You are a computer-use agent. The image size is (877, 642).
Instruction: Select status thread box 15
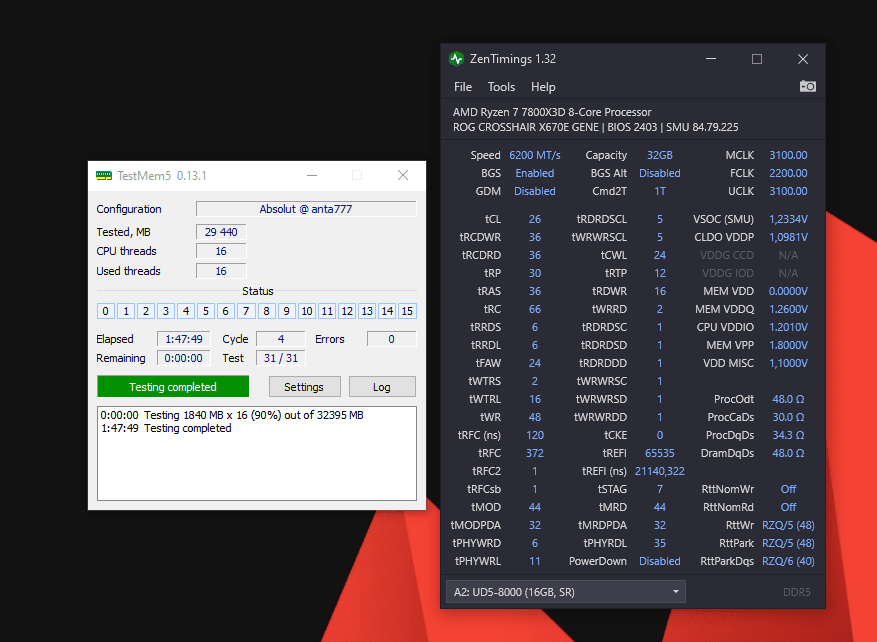tap(407, 311)
